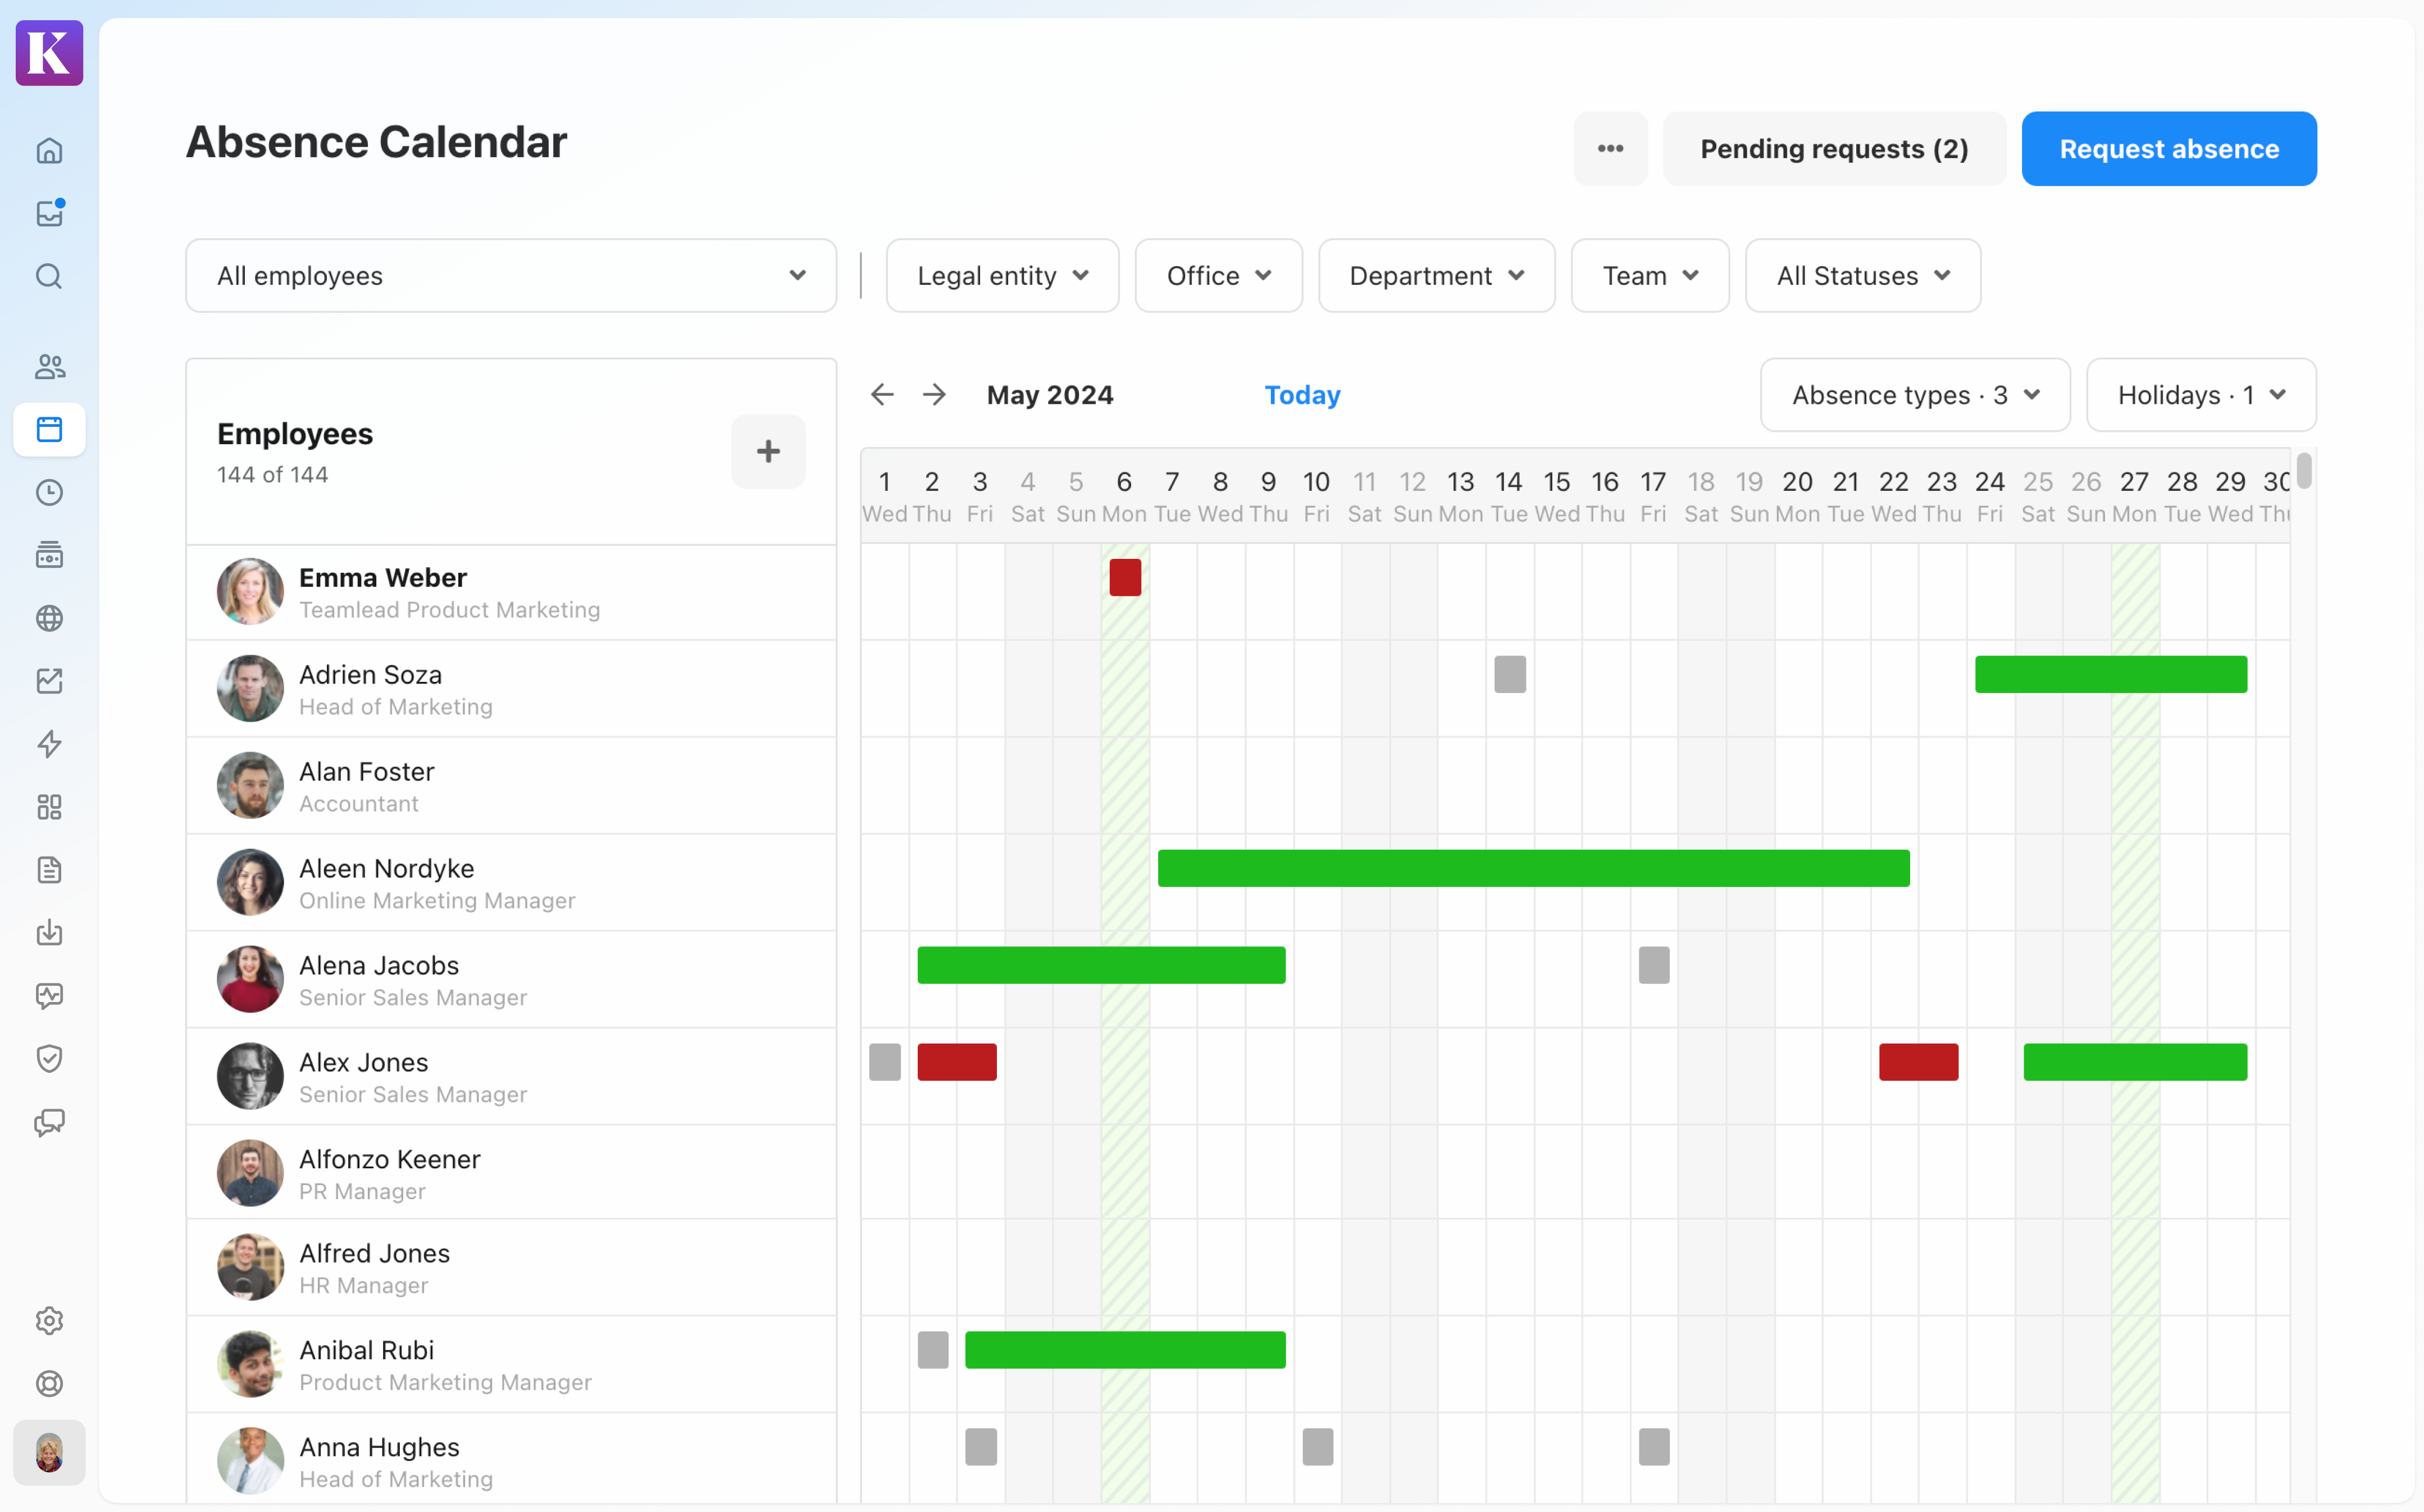Image resolution: width=2424 pixels, height=1512 pixels.
Task: Click the lightning bolt icon in sidebar
Action: 49,744
